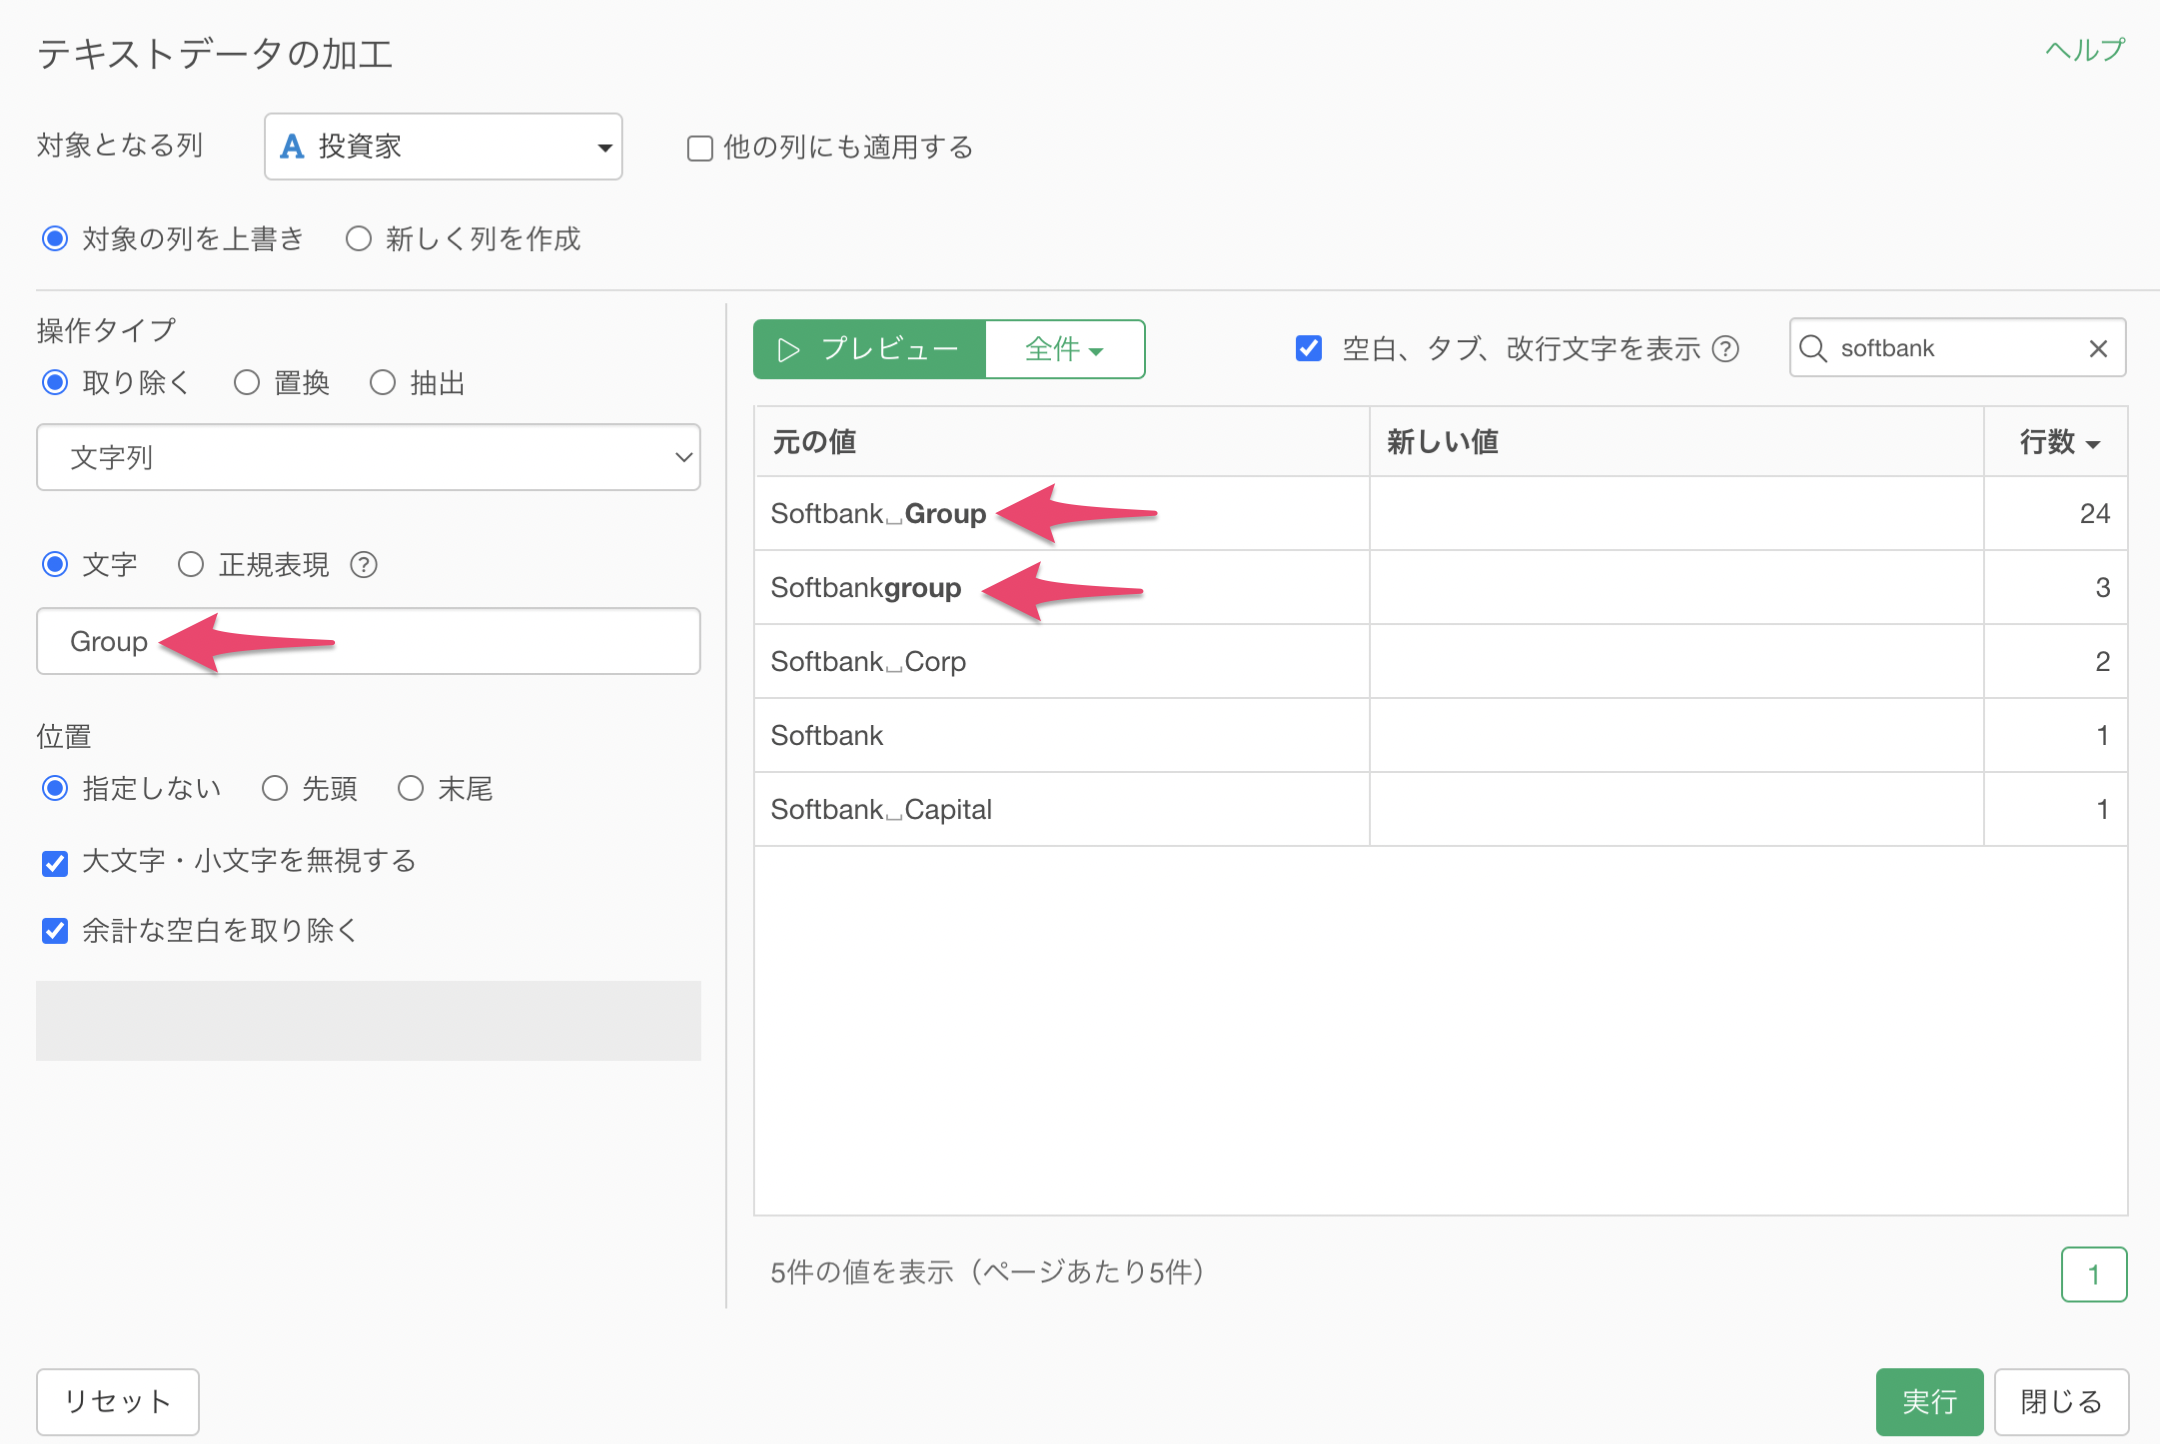2160x1444 pixels.
Task: Choose 抽出 operation type
Action: tap(382, 383)
